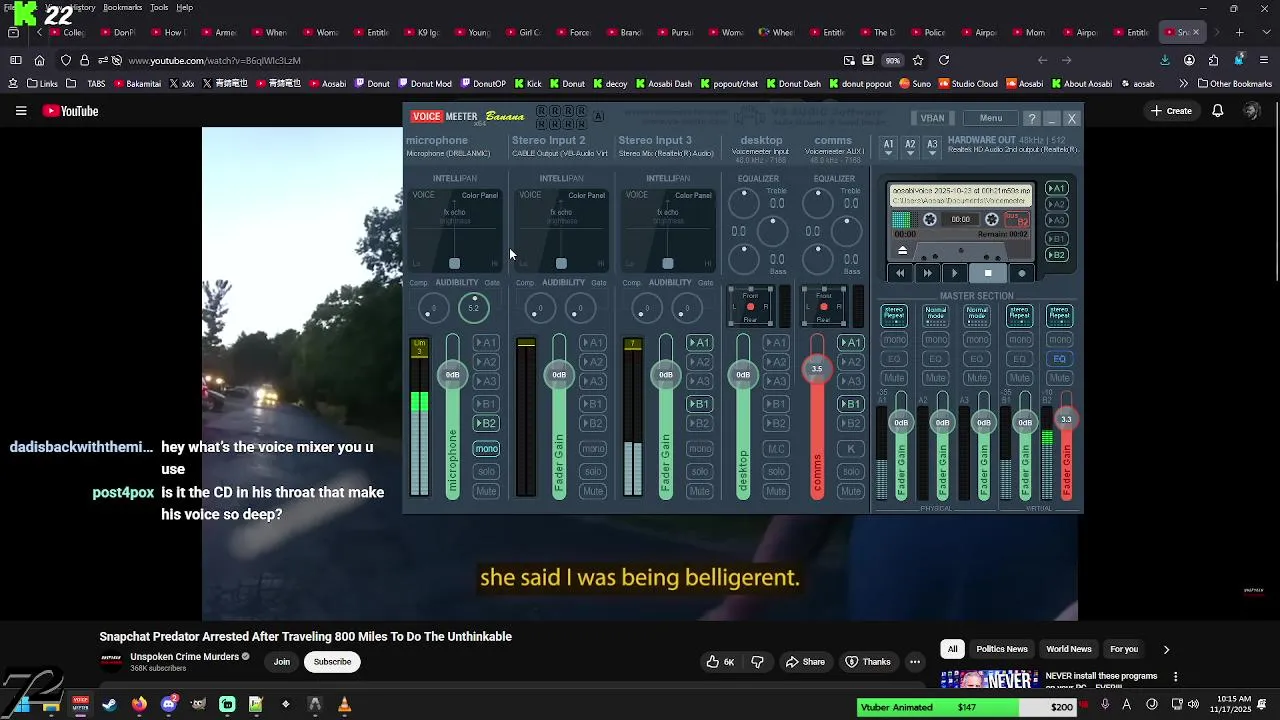The width and height of the screenshot is (1280, 720).
Task: Start recording on the cassette recorder
Action: tap(1021, 273)
